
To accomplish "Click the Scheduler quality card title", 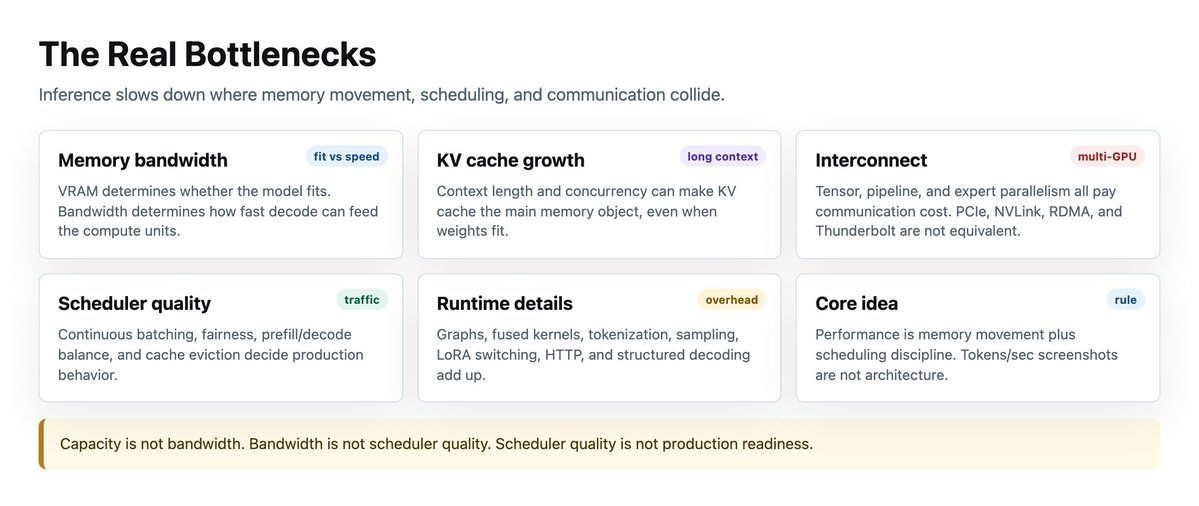I will tap(135, 303).
